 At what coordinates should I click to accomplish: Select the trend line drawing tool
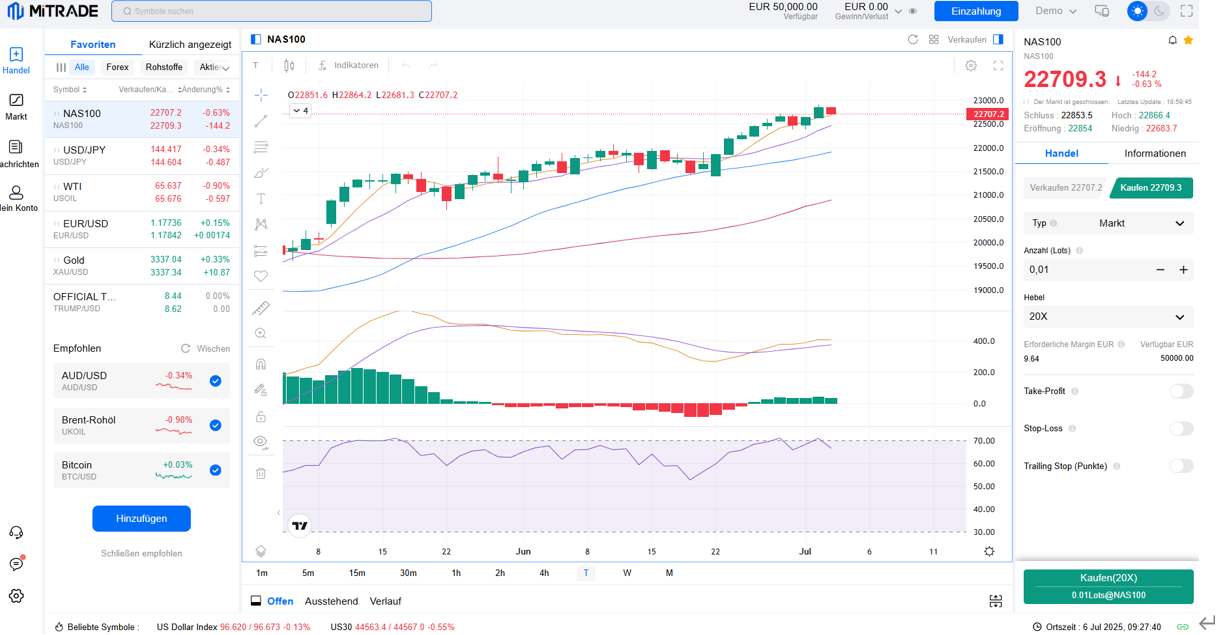pyautogui.click(x=261, y=121)
